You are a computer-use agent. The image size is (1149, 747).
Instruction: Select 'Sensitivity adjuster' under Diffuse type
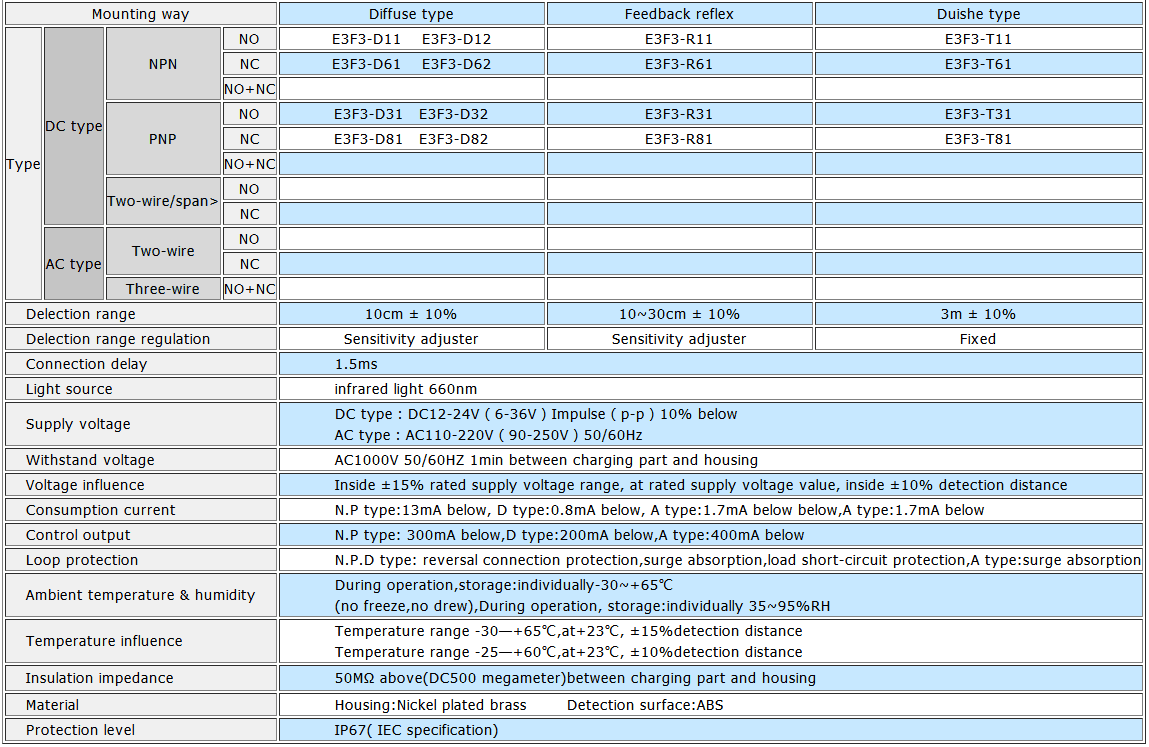tap(411, 339)
